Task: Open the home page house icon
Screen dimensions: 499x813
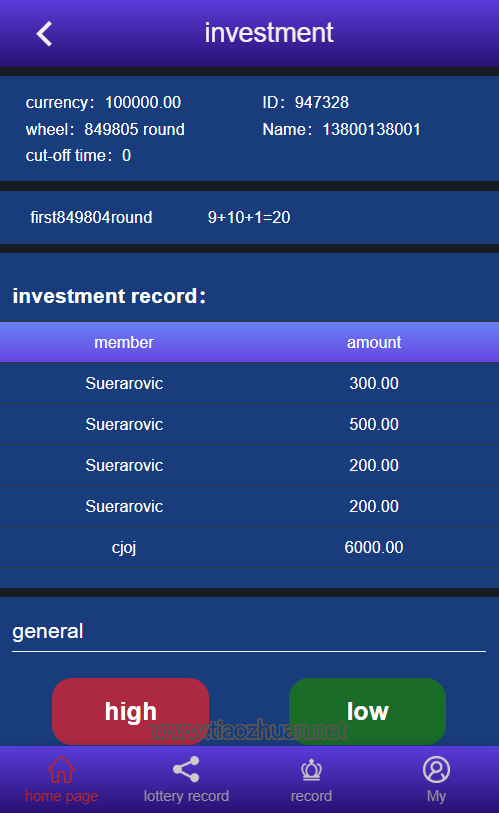Action: (61, 769)
